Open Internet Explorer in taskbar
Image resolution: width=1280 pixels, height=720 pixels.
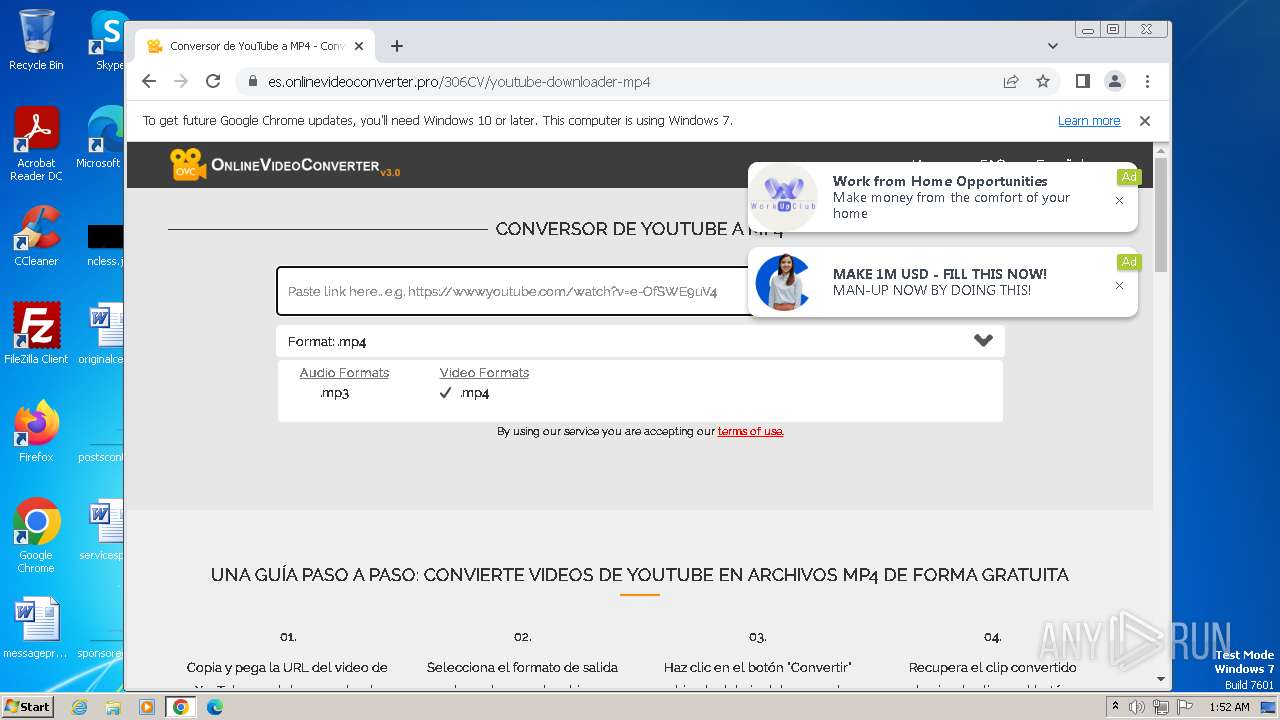79,707
